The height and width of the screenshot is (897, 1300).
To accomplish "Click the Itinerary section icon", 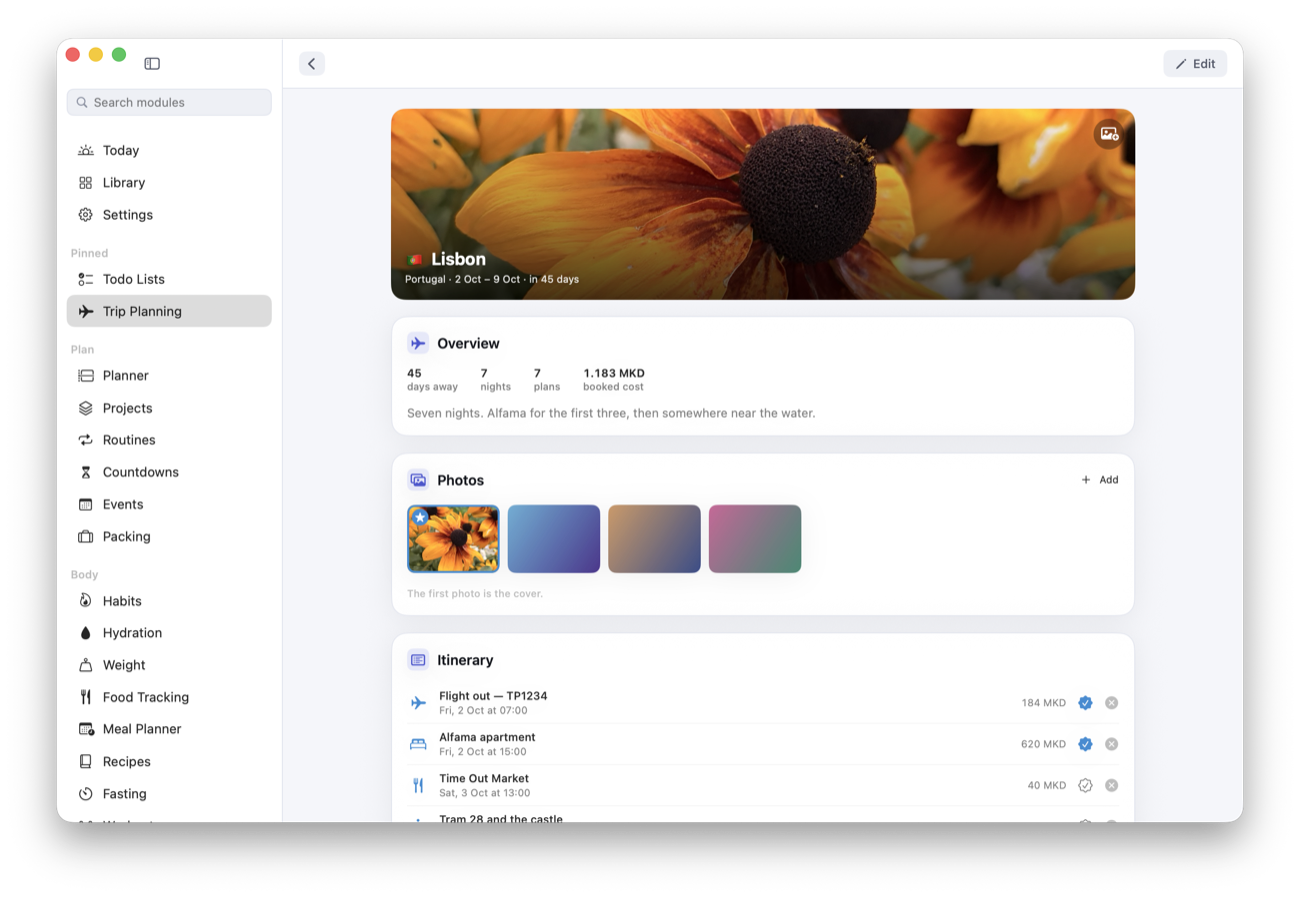I will pos(418,660).
